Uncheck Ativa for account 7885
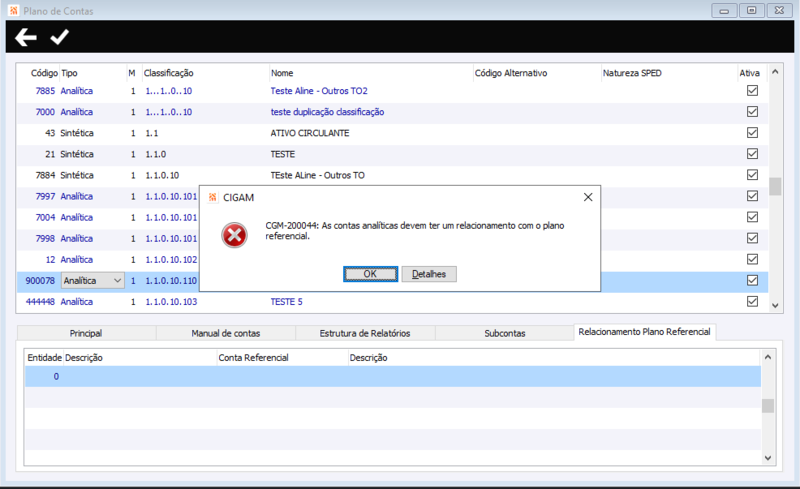This screenshot has width=800, height=489. click(x=752, y=91)
